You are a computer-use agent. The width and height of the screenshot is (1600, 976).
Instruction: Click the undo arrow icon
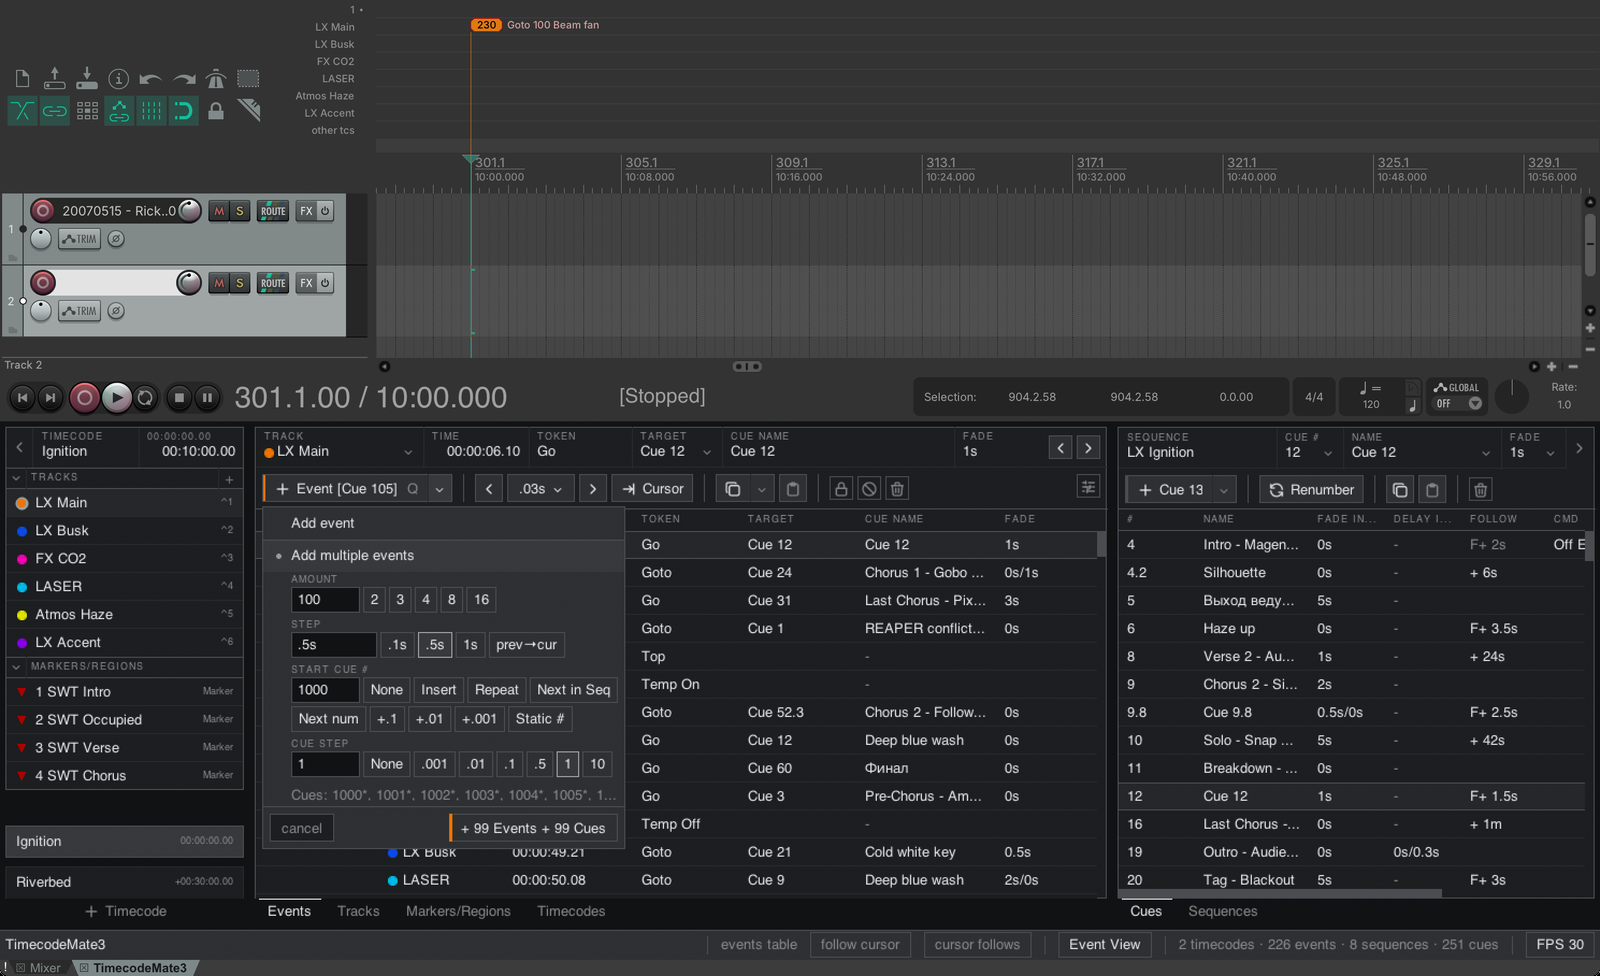pos(151,78)
